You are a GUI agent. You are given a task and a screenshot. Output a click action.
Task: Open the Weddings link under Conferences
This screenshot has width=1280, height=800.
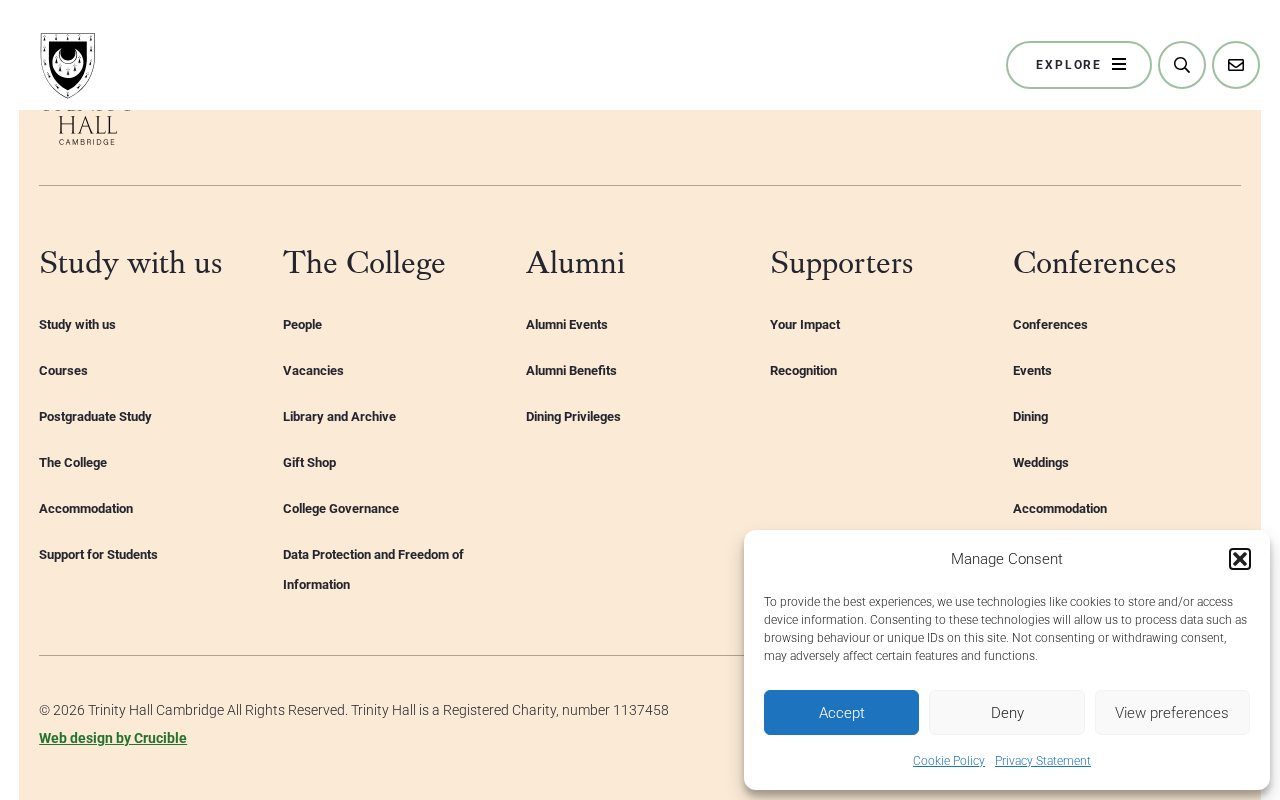1041,463
